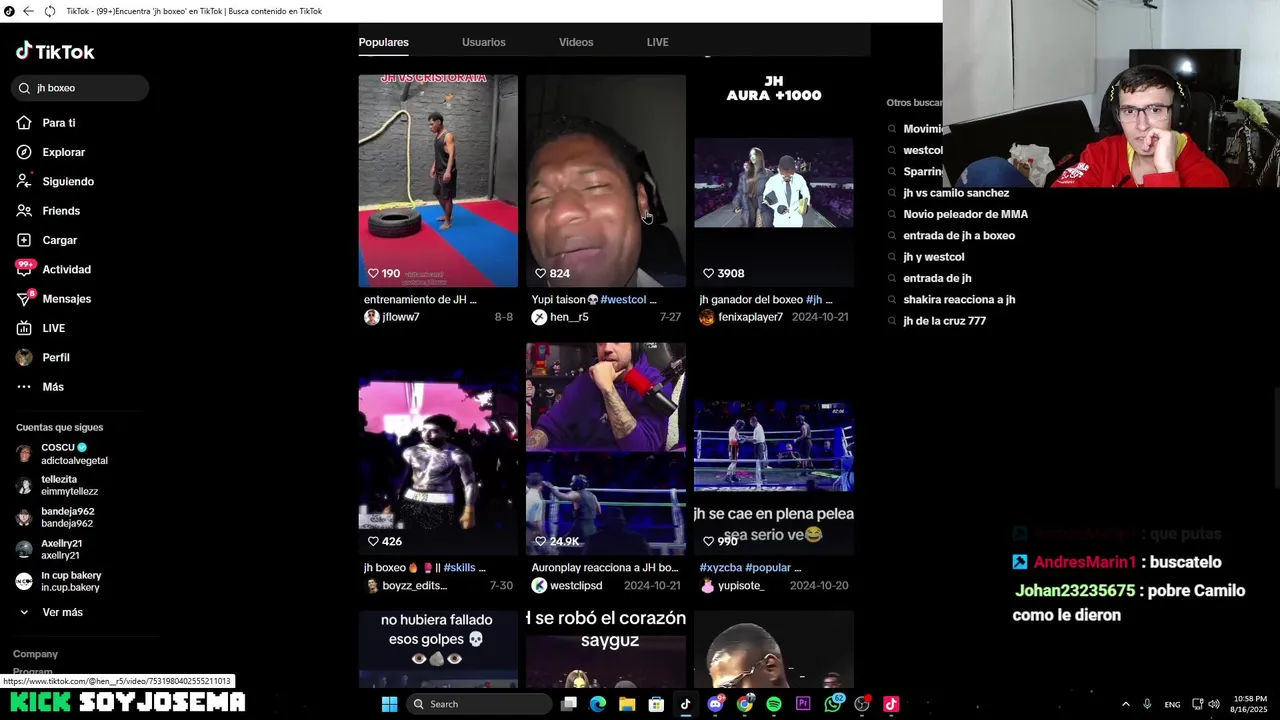This screenshot has width=1280, height=720.
Task: Open the Perfil avatar icon
Action: [x=24, y=357]
